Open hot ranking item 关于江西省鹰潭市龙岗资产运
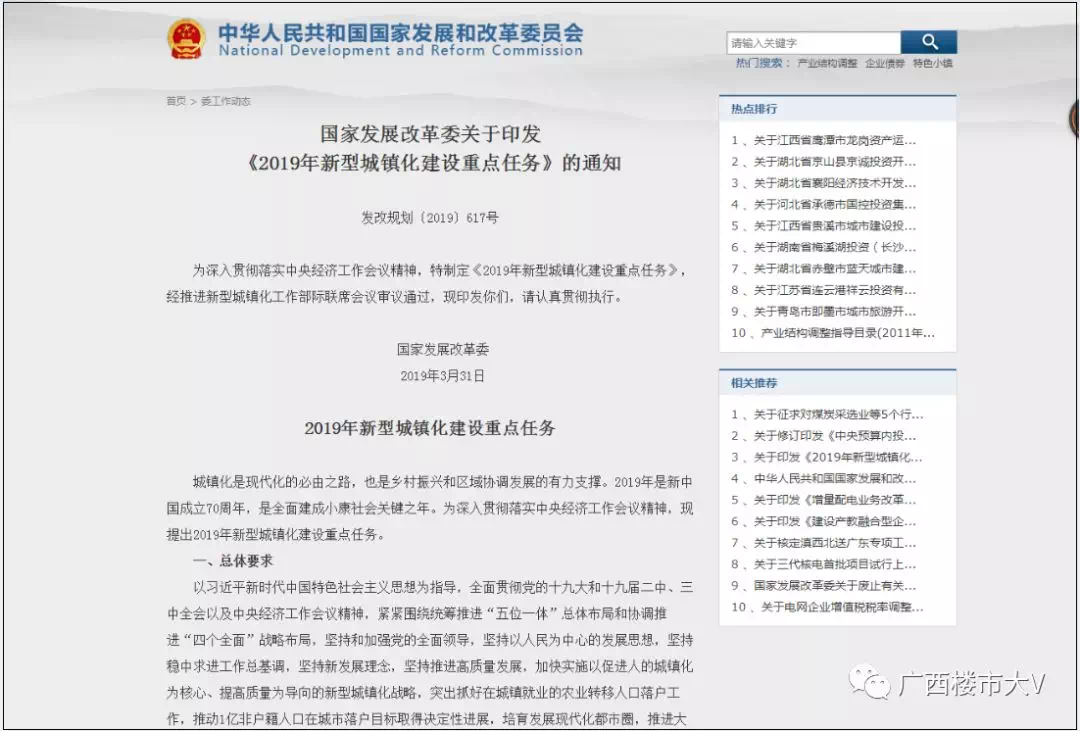This screenshot has width=1080, height=731. (835, 141)
